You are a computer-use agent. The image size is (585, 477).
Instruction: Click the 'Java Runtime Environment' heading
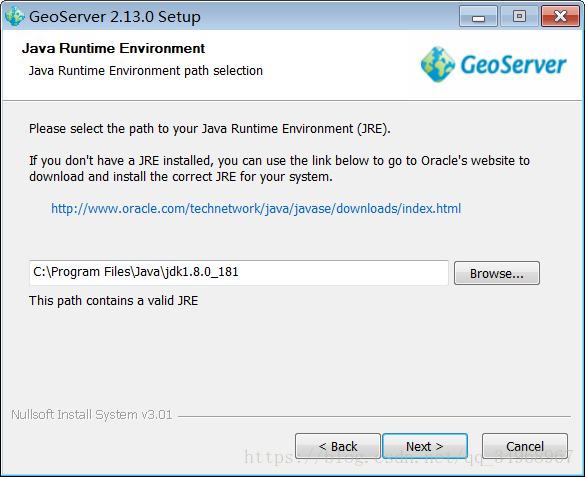113,48
